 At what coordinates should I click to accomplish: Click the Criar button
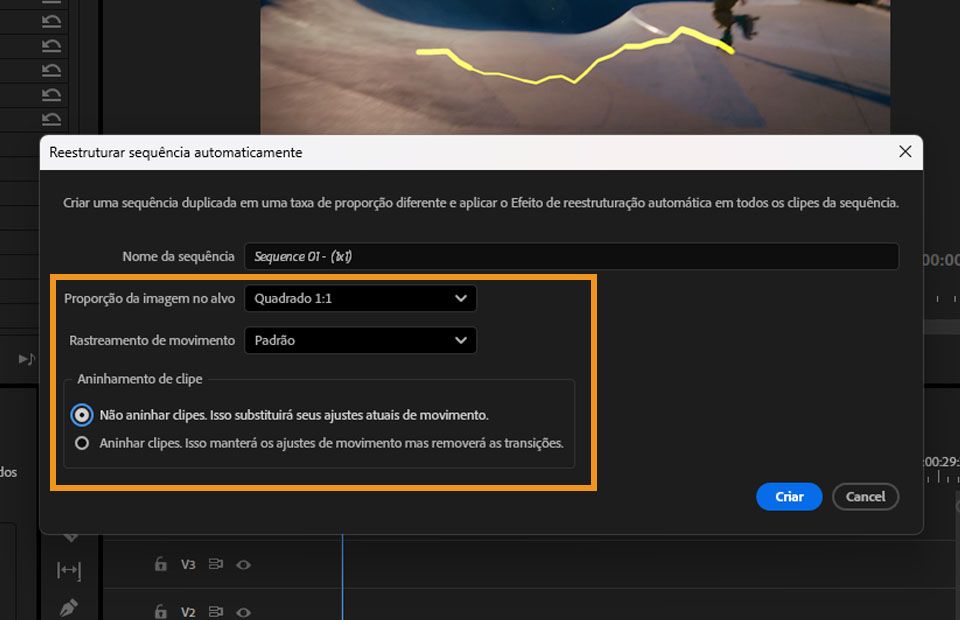point(789,497)
